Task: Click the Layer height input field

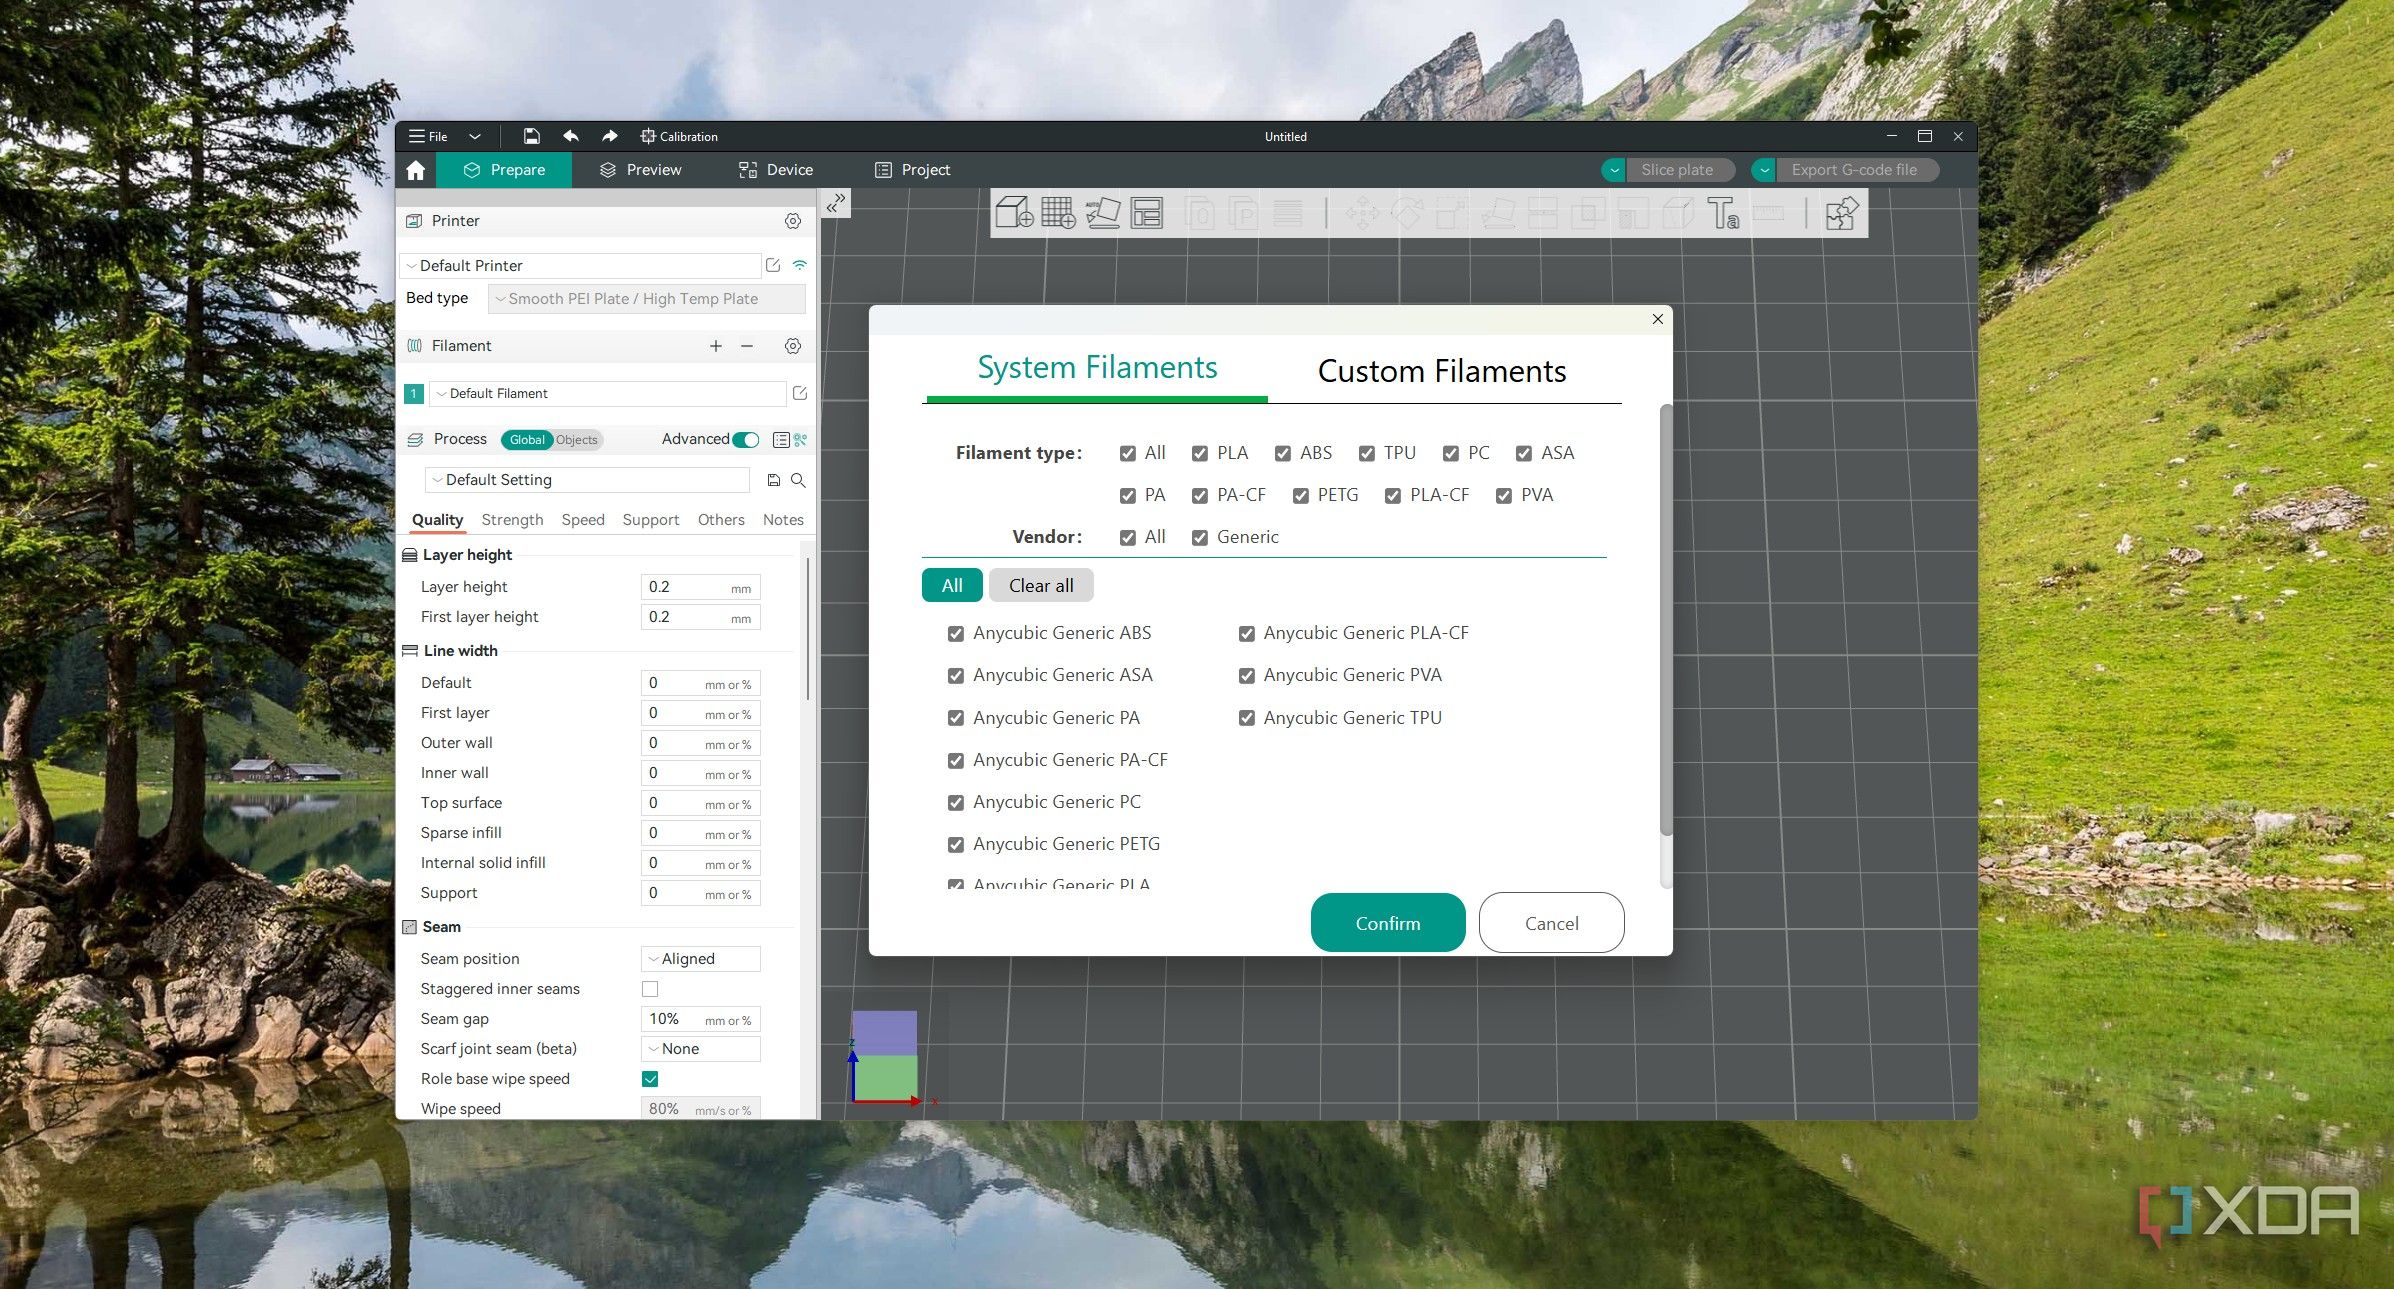Action: [700, 587]
